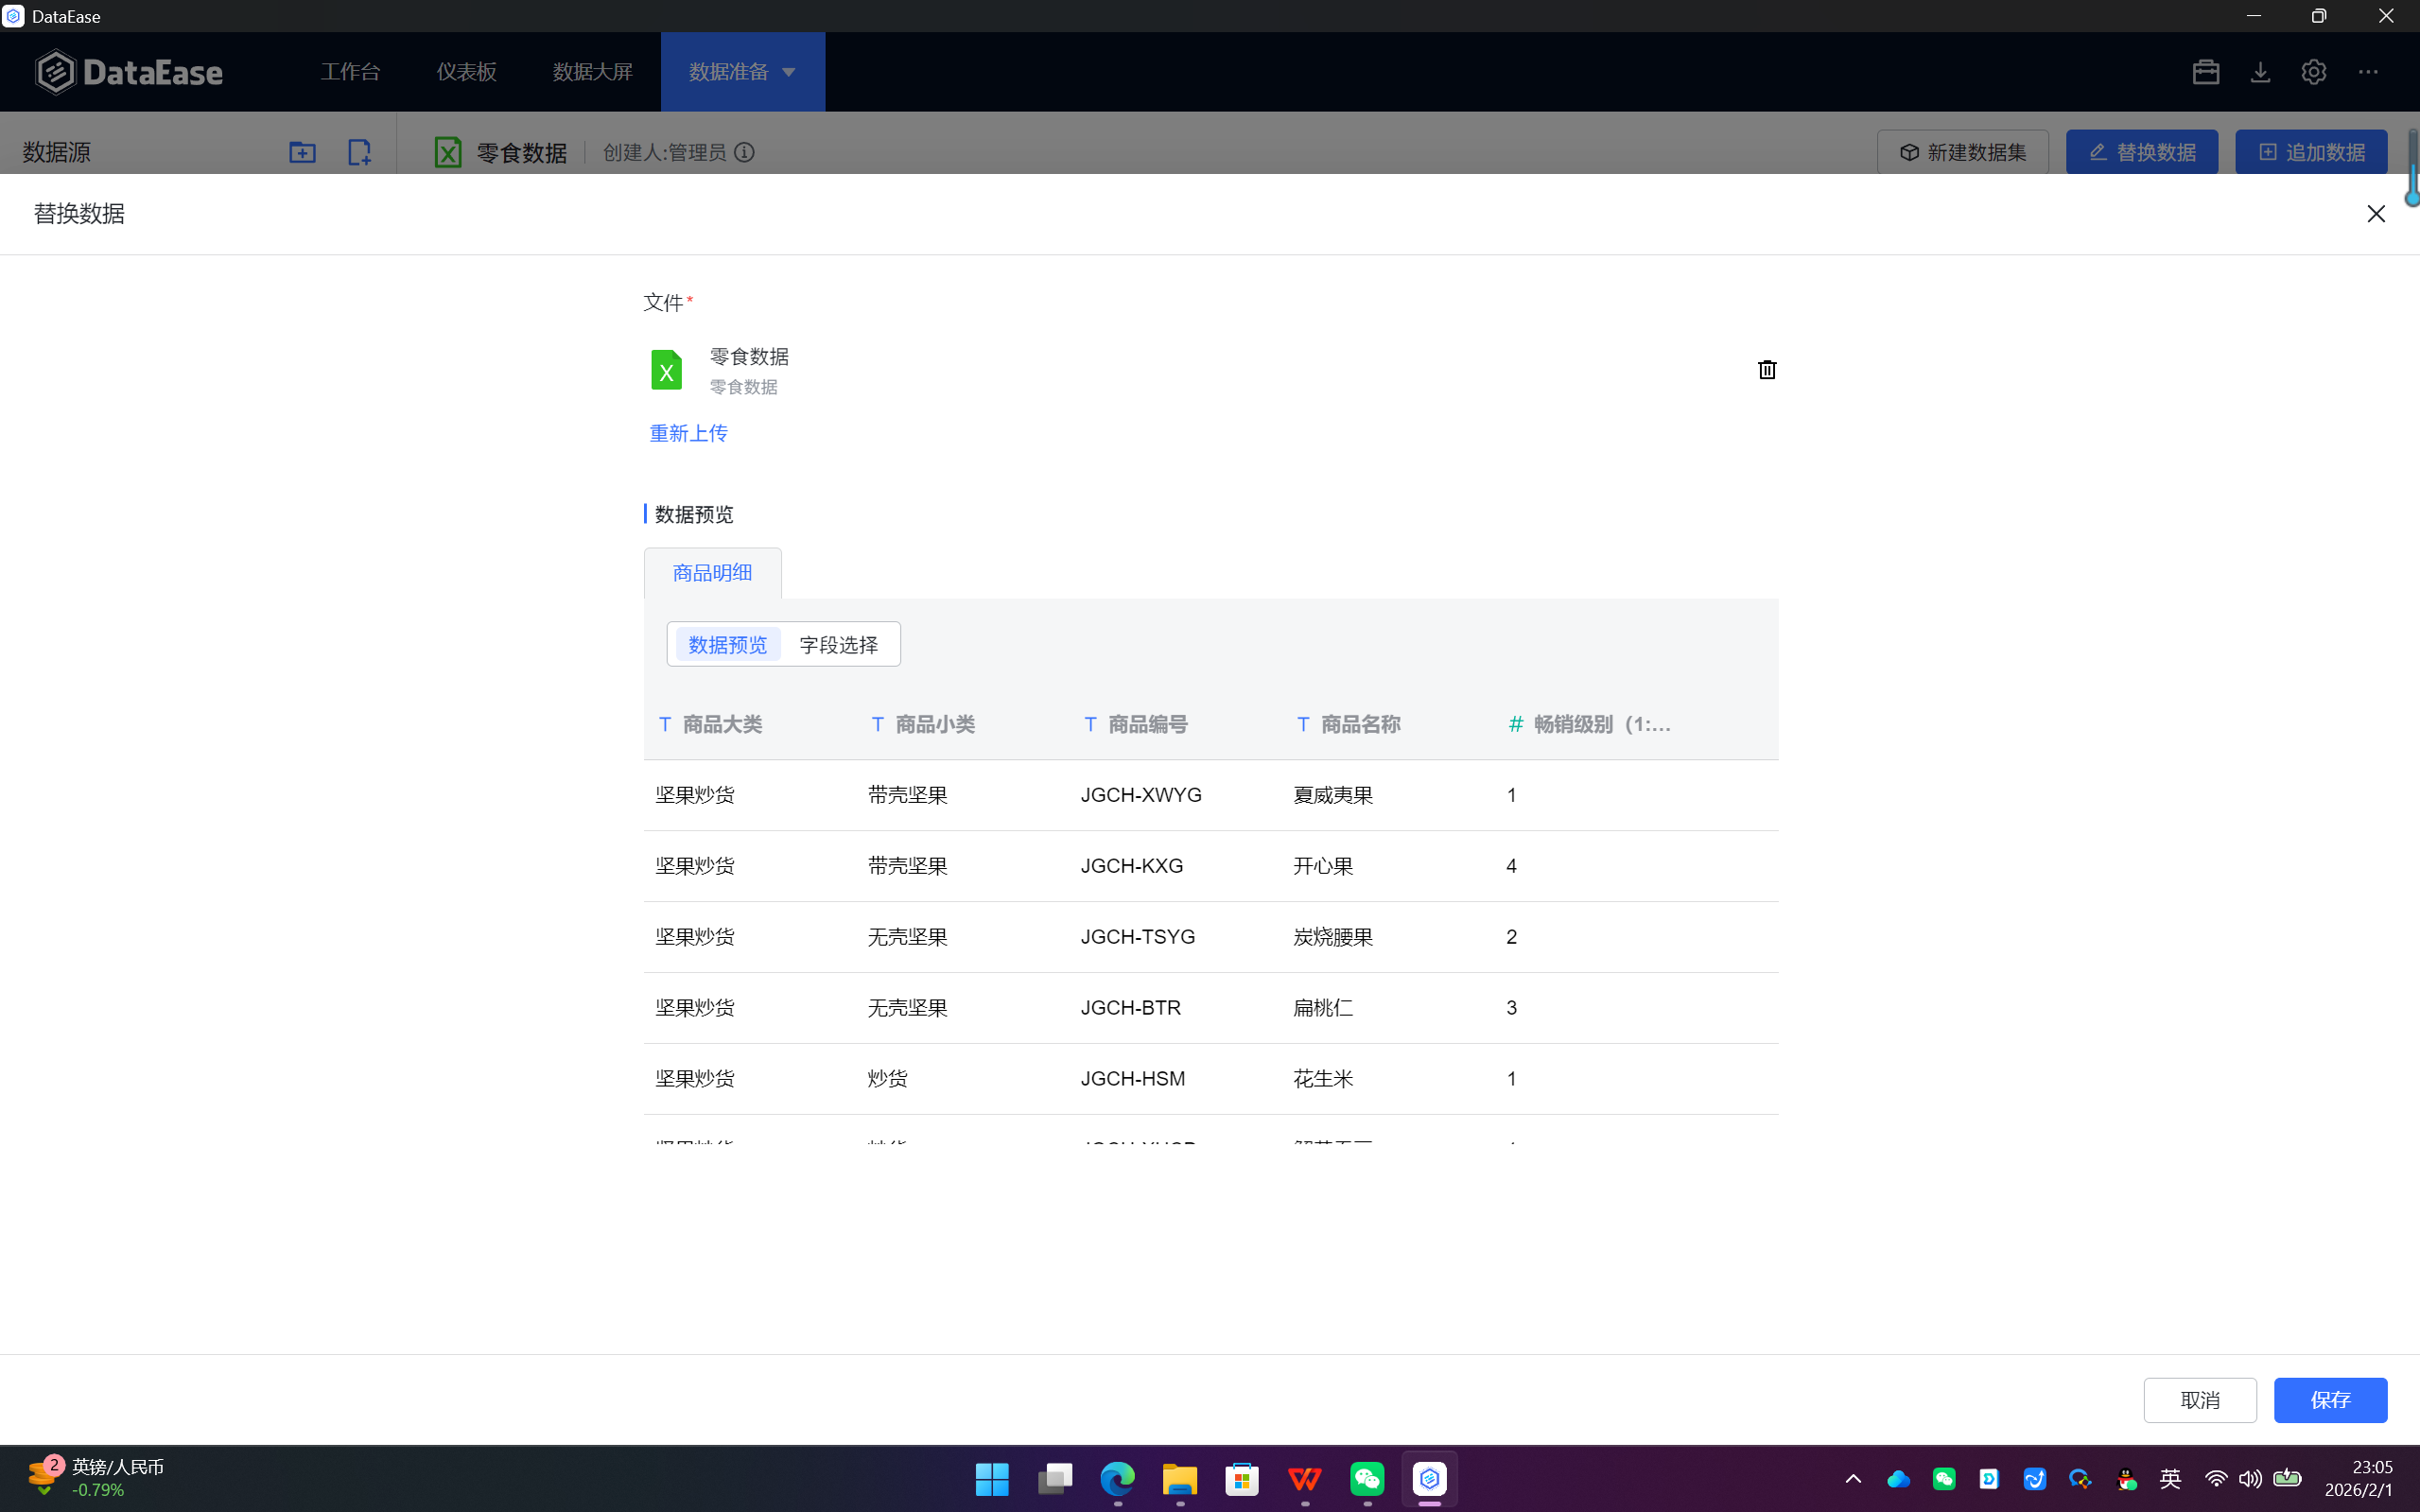Viewport: 2420px width, 1512px height.
Task: Delete the uploaded 零食数据 file with the trash icon
Action: coord(1767,370)
